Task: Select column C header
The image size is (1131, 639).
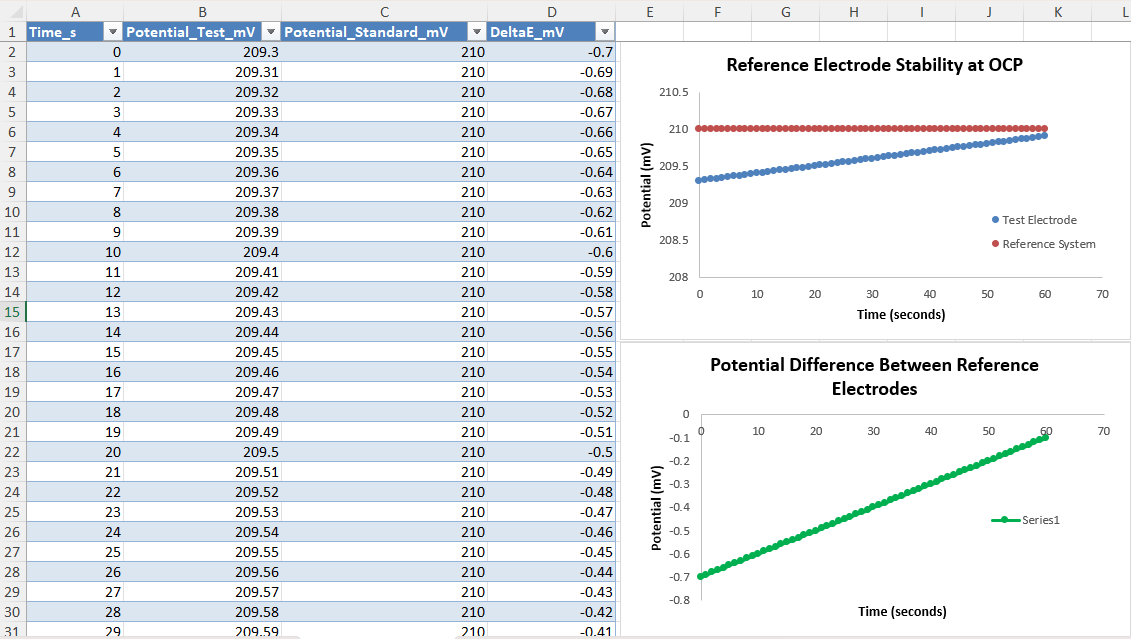Action: coord(384,12)
